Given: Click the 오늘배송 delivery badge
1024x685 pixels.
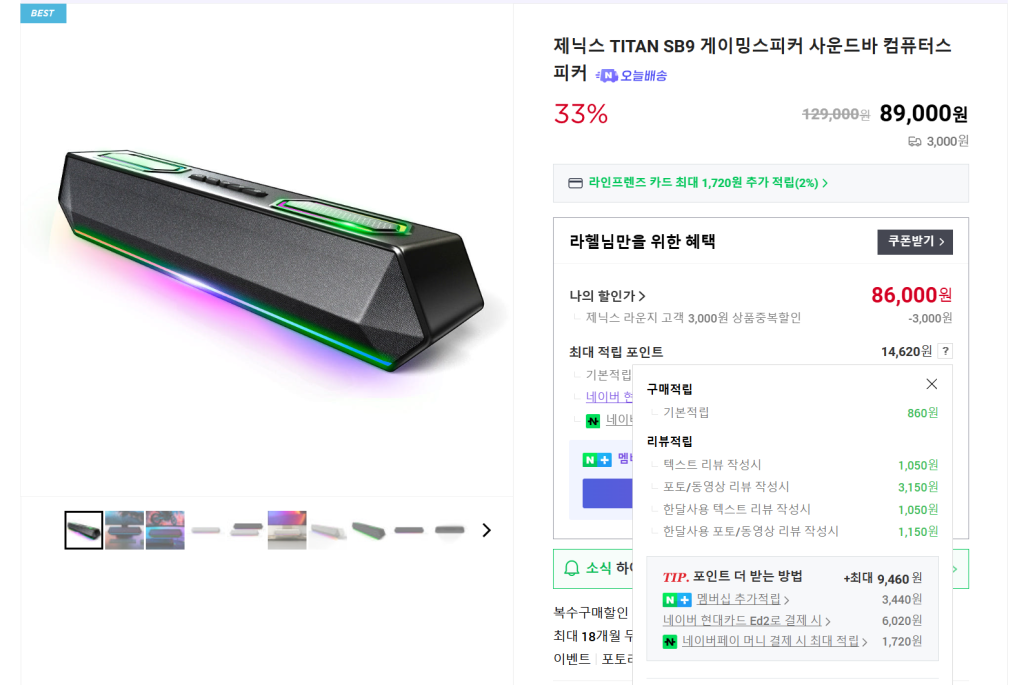Looking at the screenshot, I should pos(631,75).
